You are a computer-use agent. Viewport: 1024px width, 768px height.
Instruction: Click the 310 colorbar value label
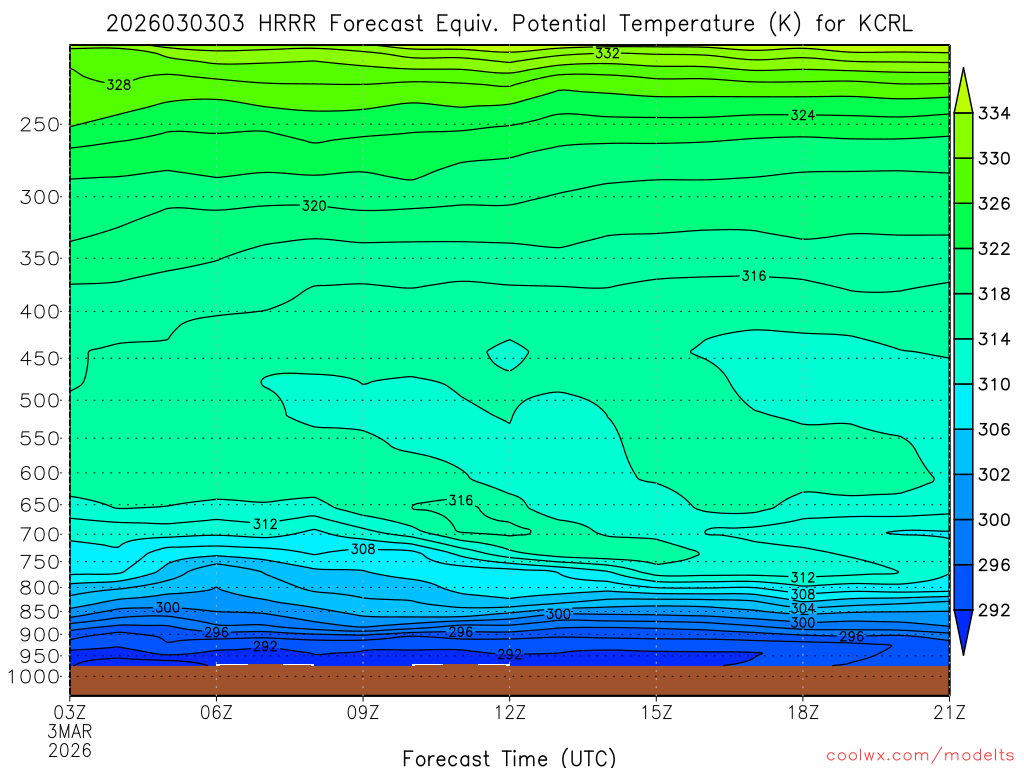(994, 385)
